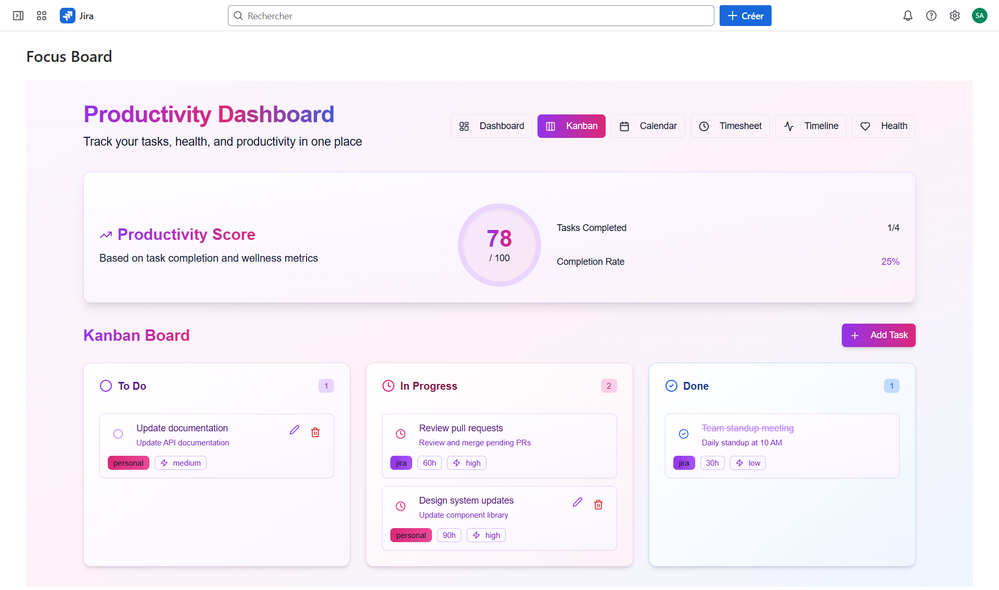Click the Rechercher search field

(469, 15)
